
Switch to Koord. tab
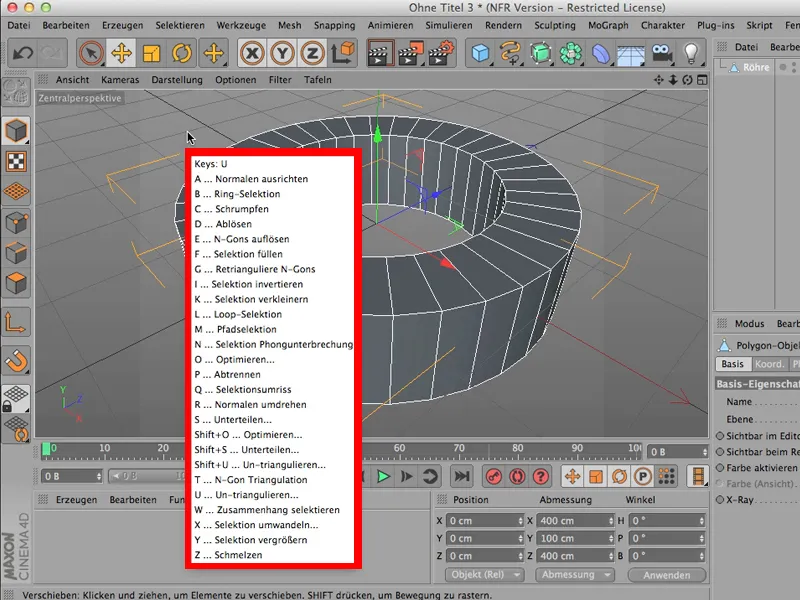point(769,364)
